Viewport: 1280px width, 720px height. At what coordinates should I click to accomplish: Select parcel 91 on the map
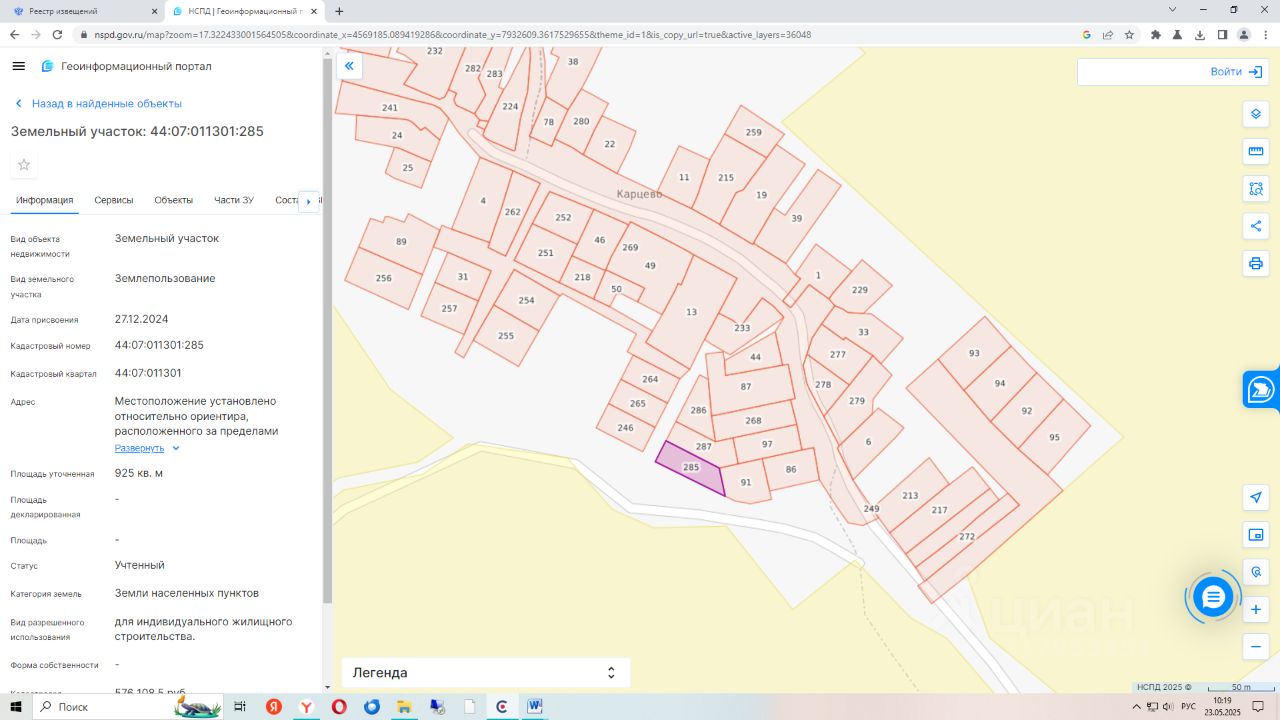pos(745,483)
